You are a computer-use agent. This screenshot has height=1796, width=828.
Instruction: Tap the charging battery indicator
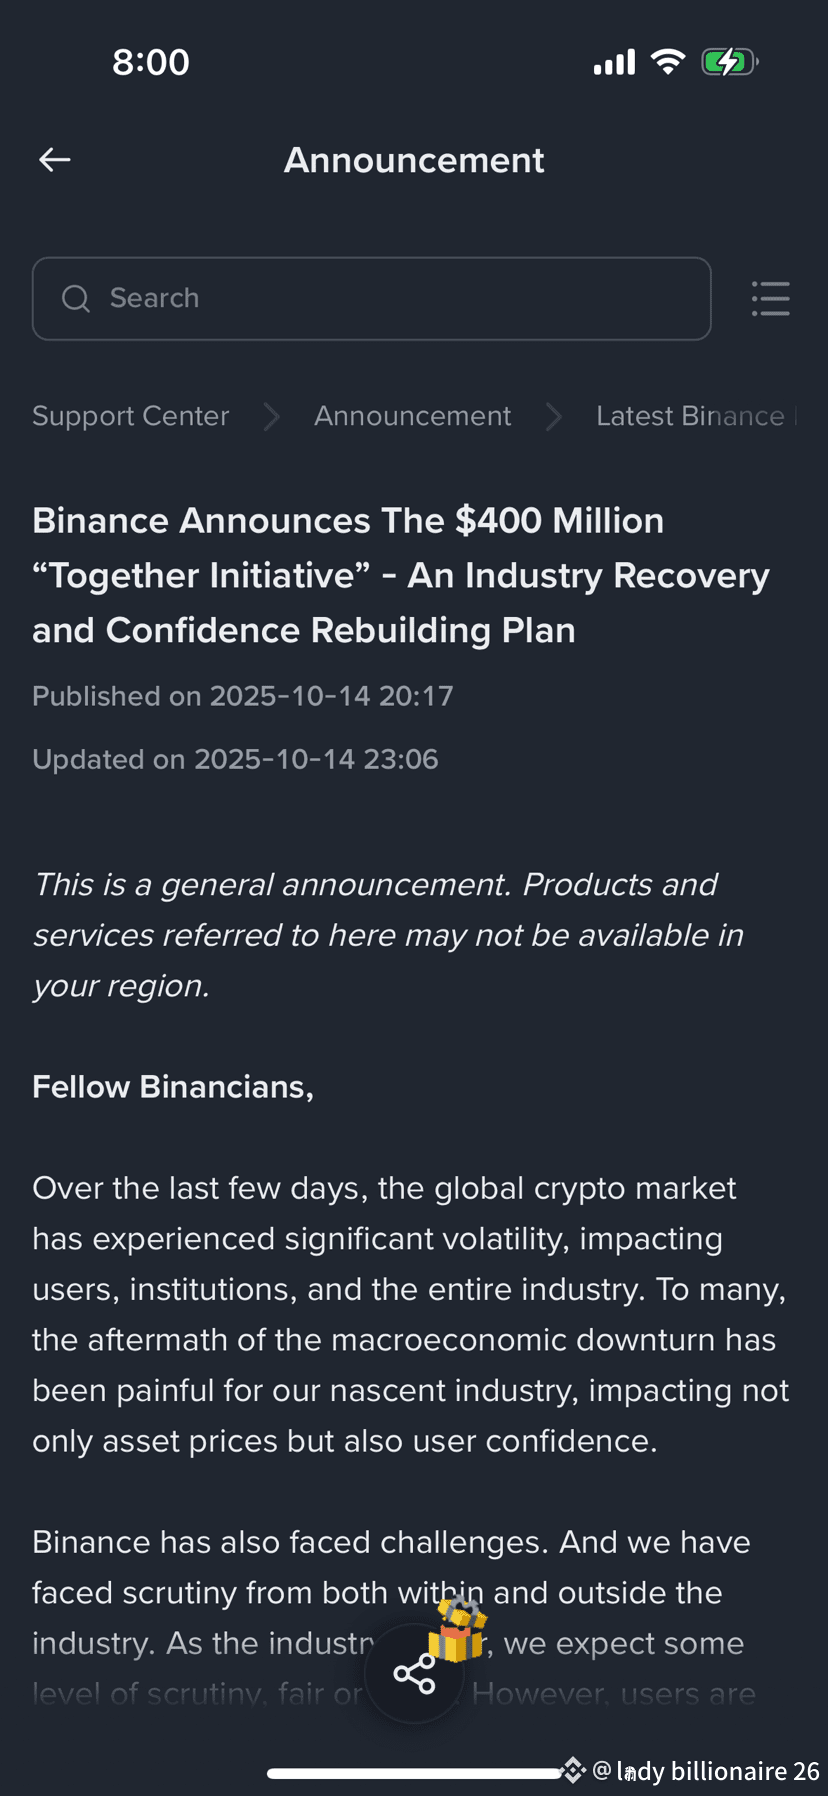[729, 61]
